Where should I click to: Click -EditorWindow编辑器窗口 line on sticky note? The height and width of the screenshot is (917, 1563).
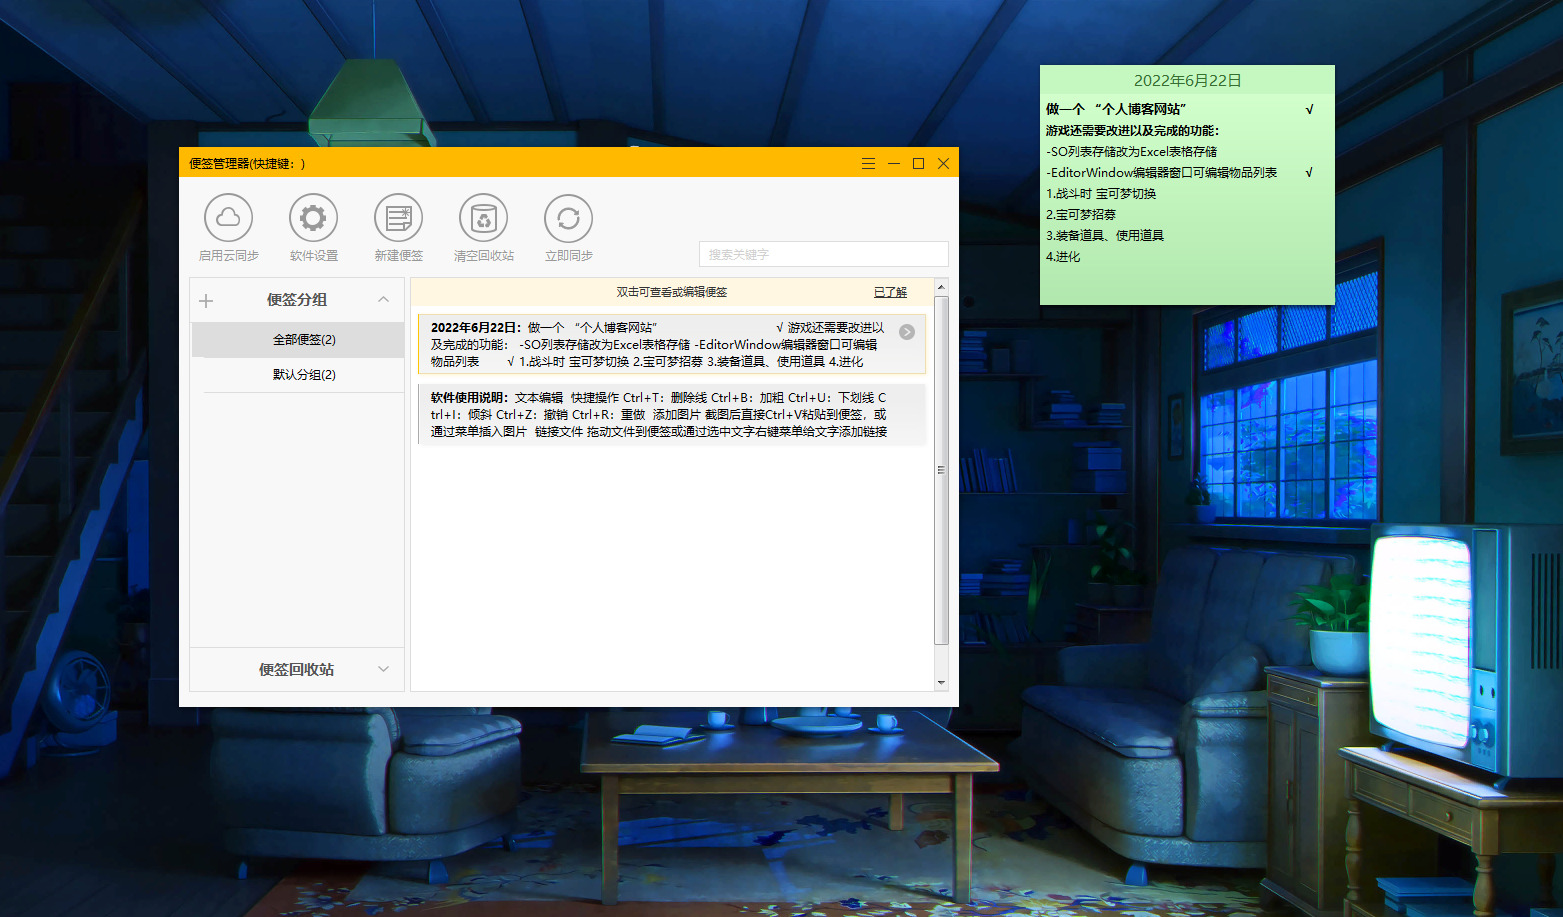coord(1161,172)
